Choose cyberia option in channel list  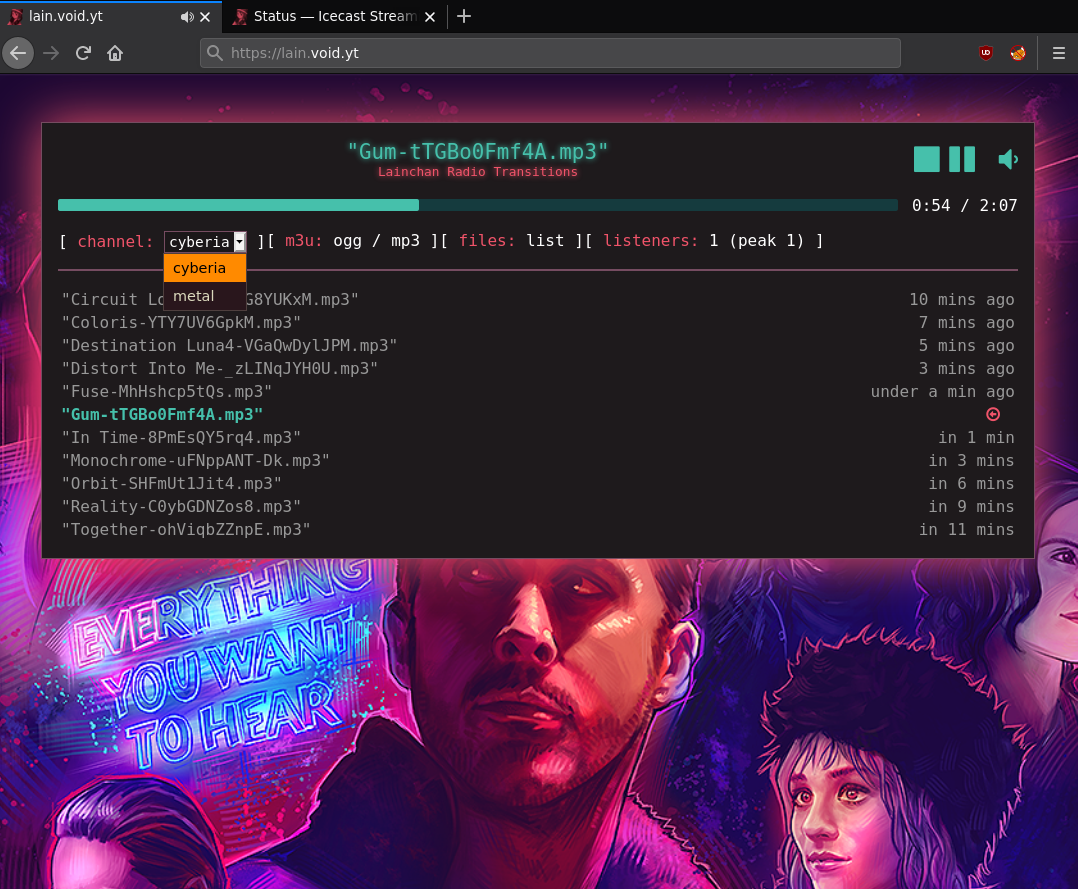205,267
